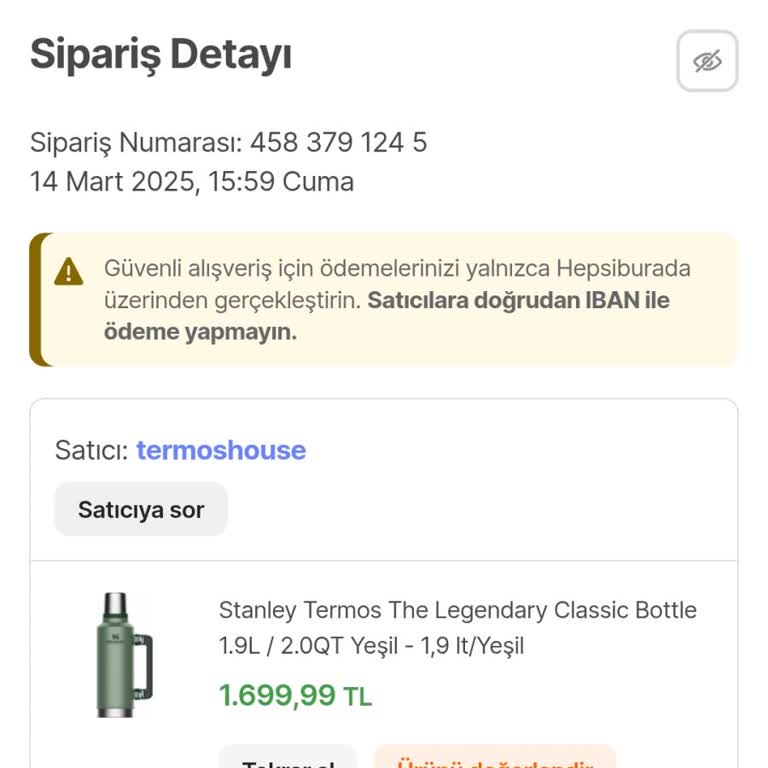Viewport: 768px width, 768px height.
Task: Click the TL currency label beside price
Action: pyautogui.click(x=358, y=697)
